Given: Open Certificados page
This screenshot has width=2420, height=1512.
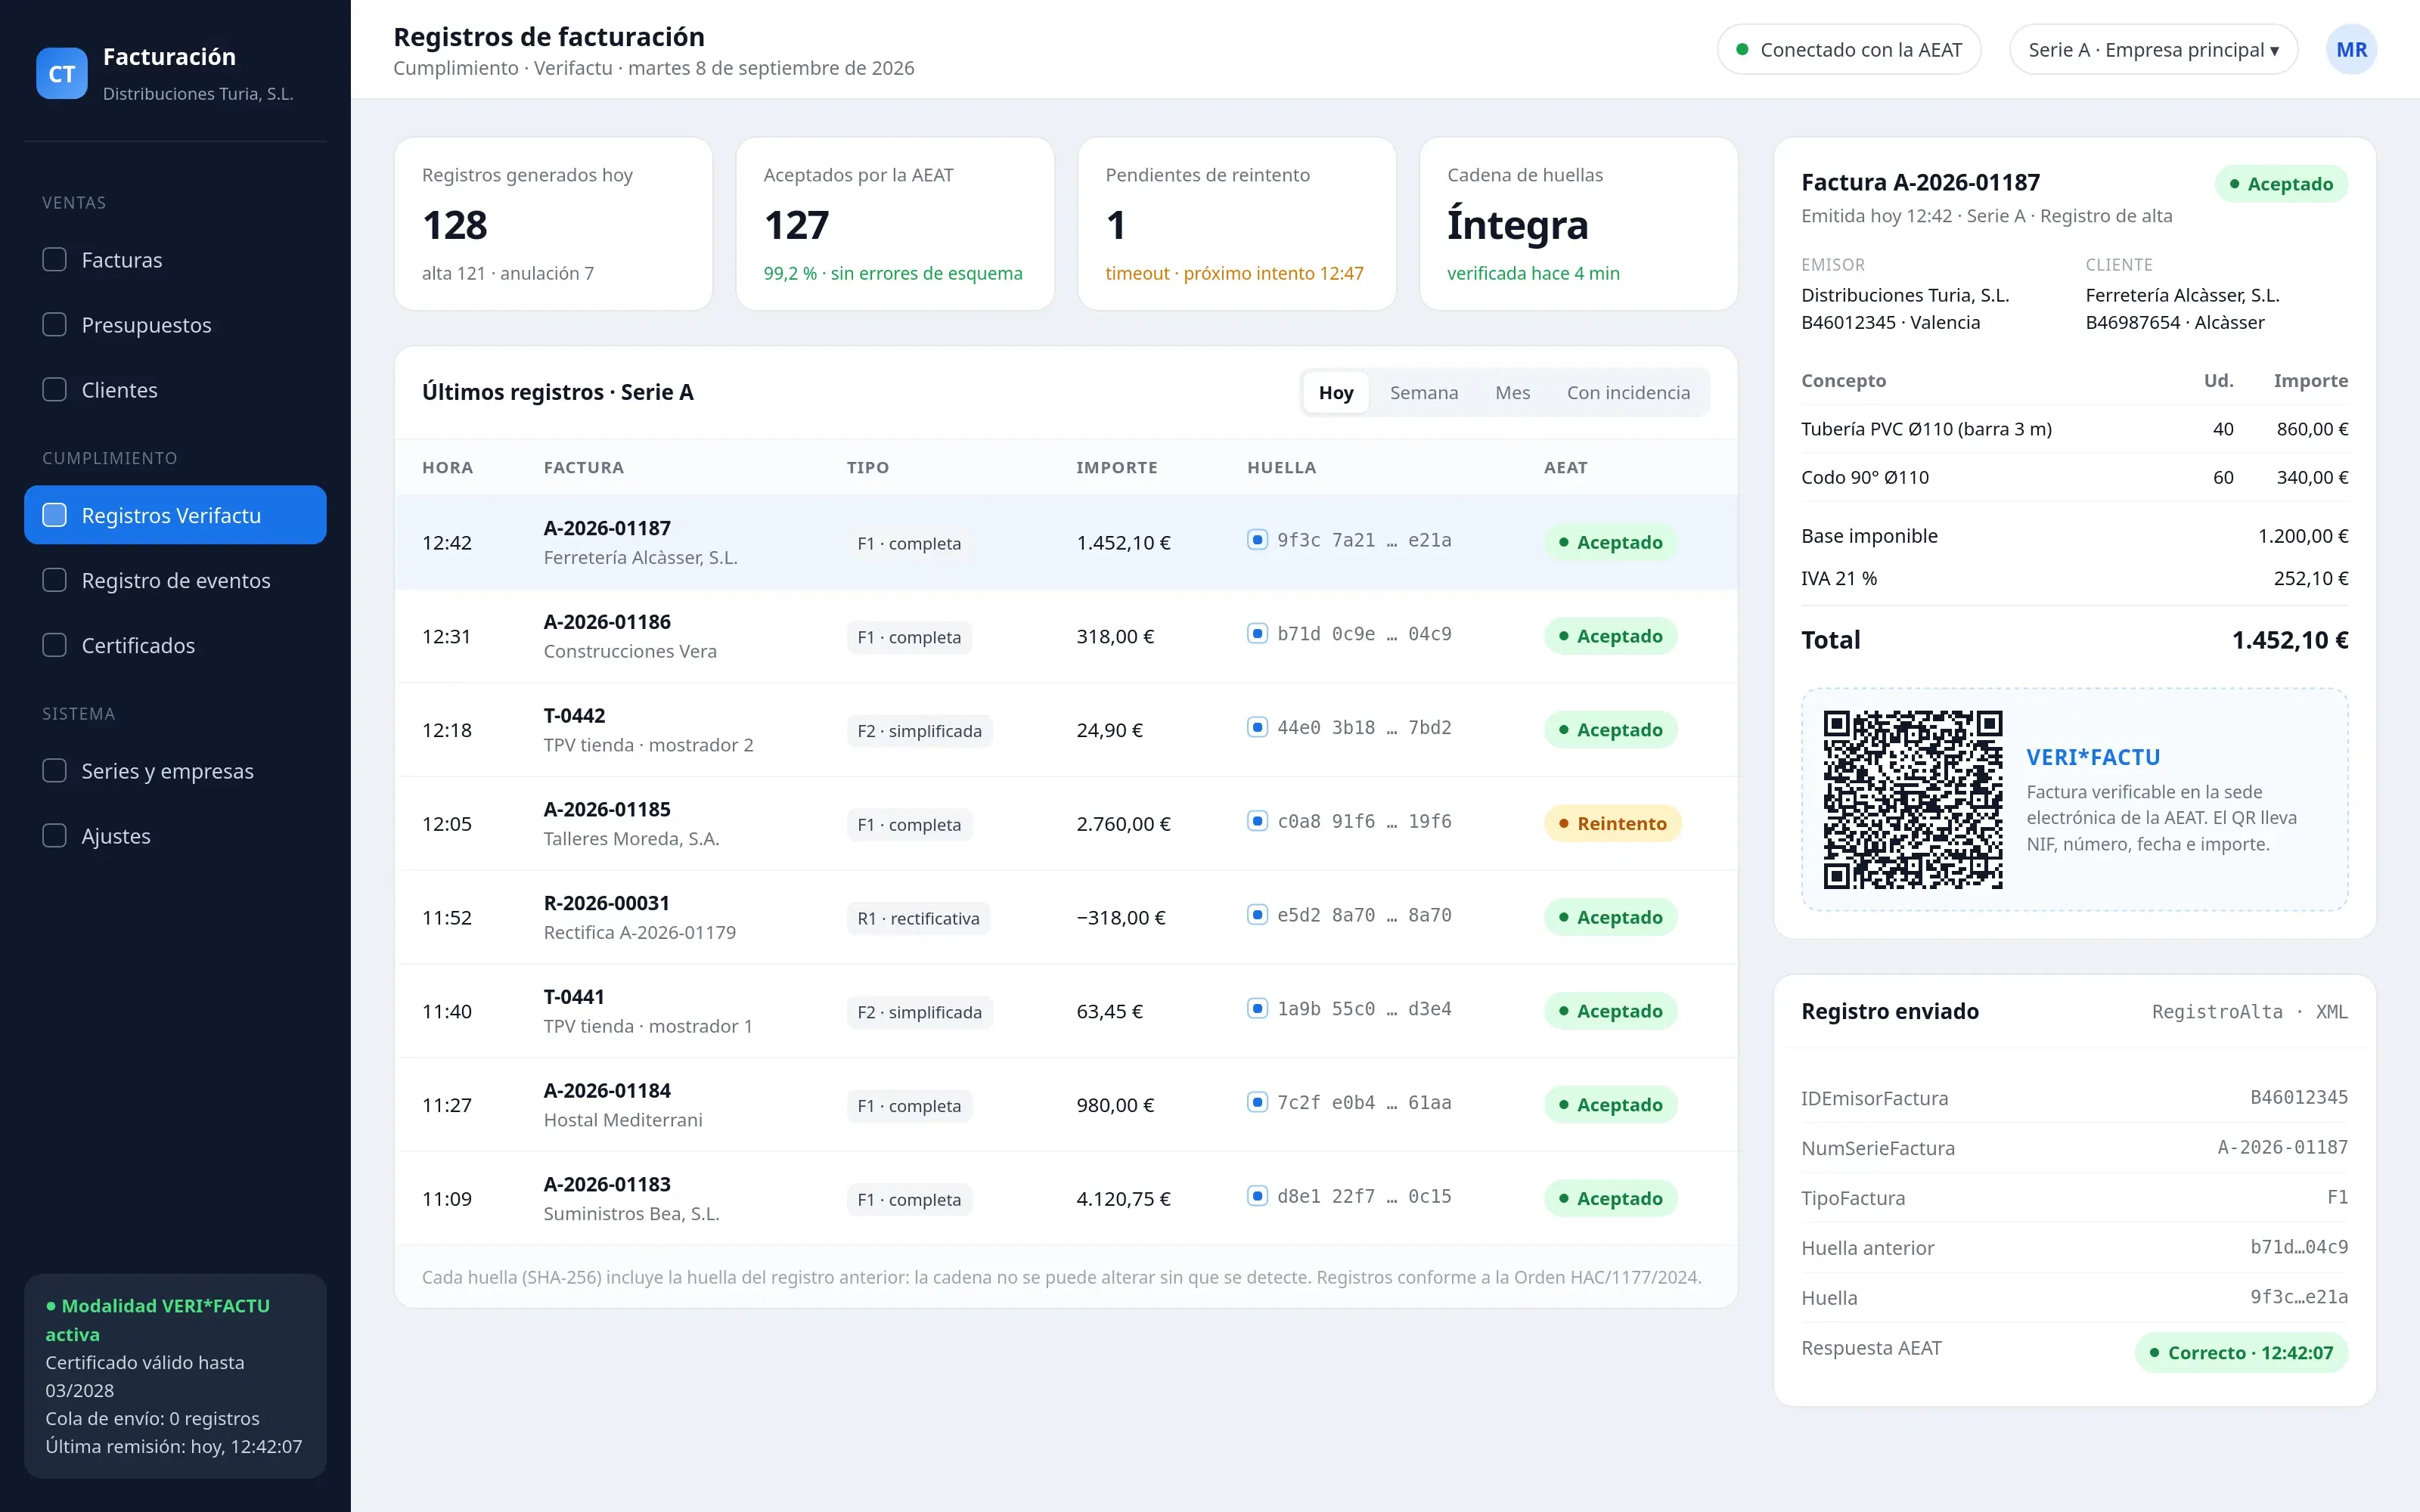Looking at the screenshot, I should 175,645.
